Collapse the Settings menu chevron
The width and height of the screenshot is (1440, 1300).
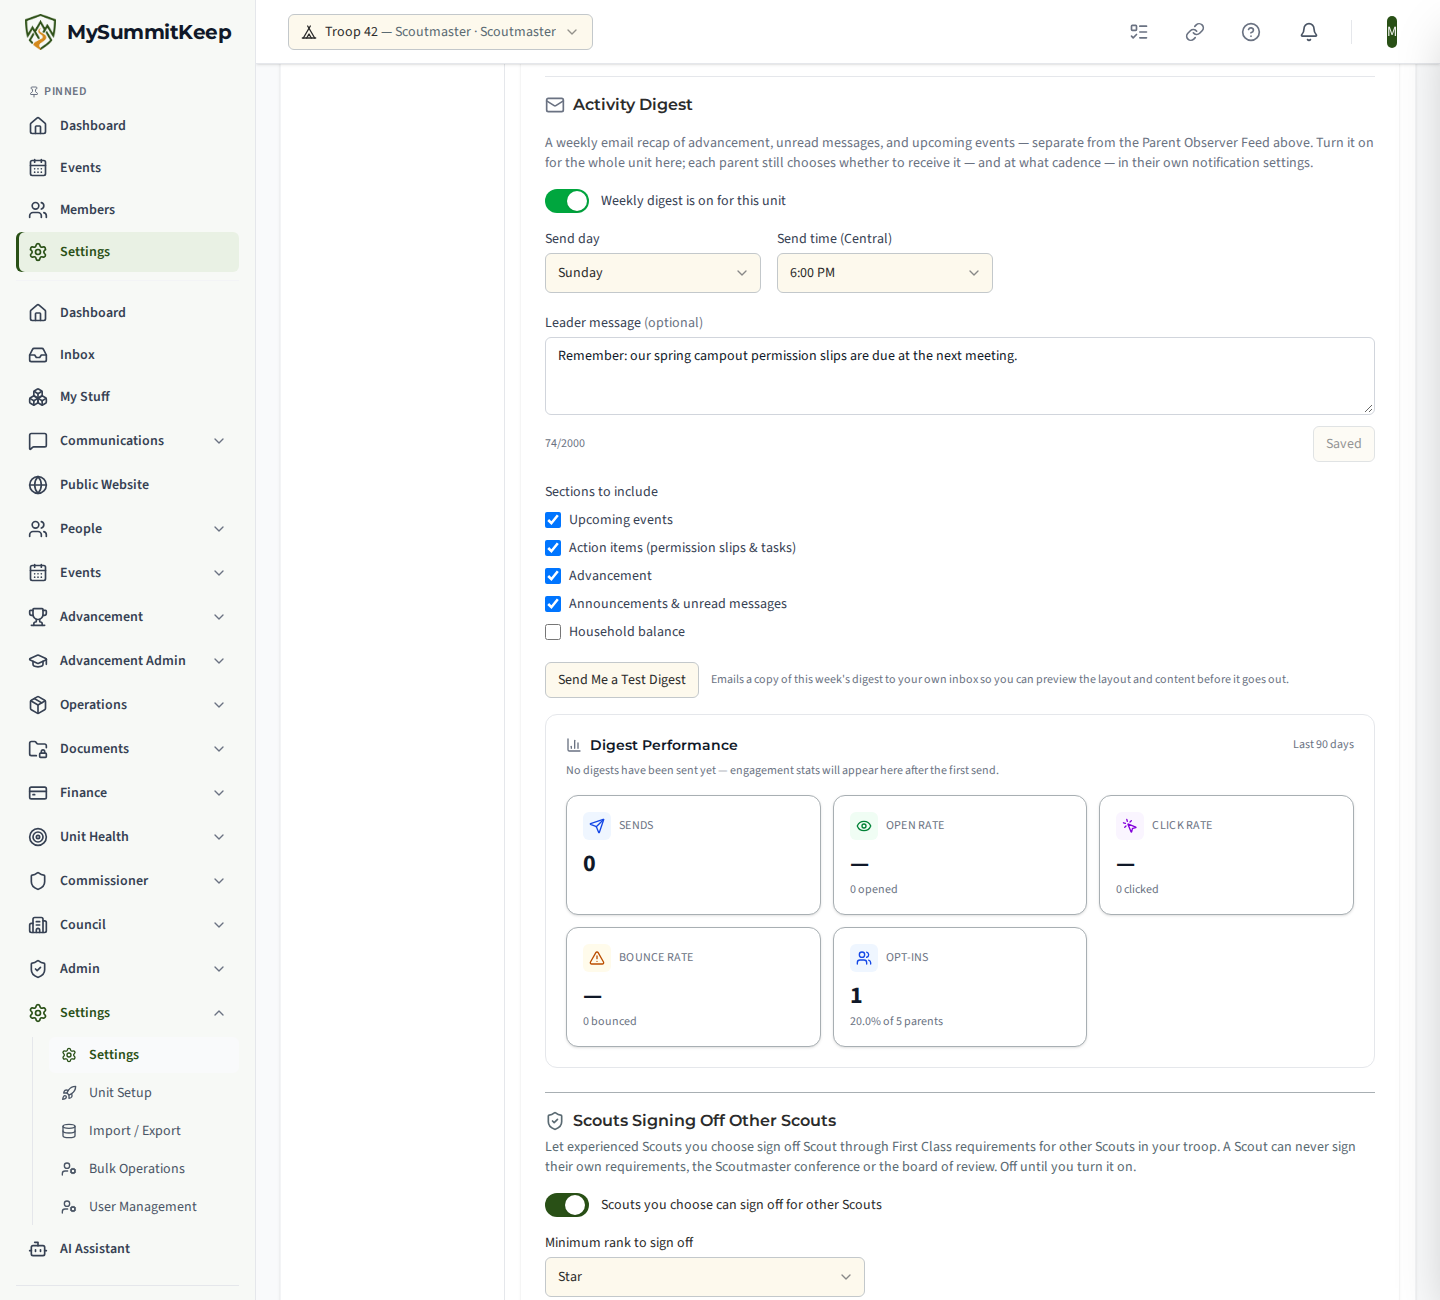click(219, 1013)
